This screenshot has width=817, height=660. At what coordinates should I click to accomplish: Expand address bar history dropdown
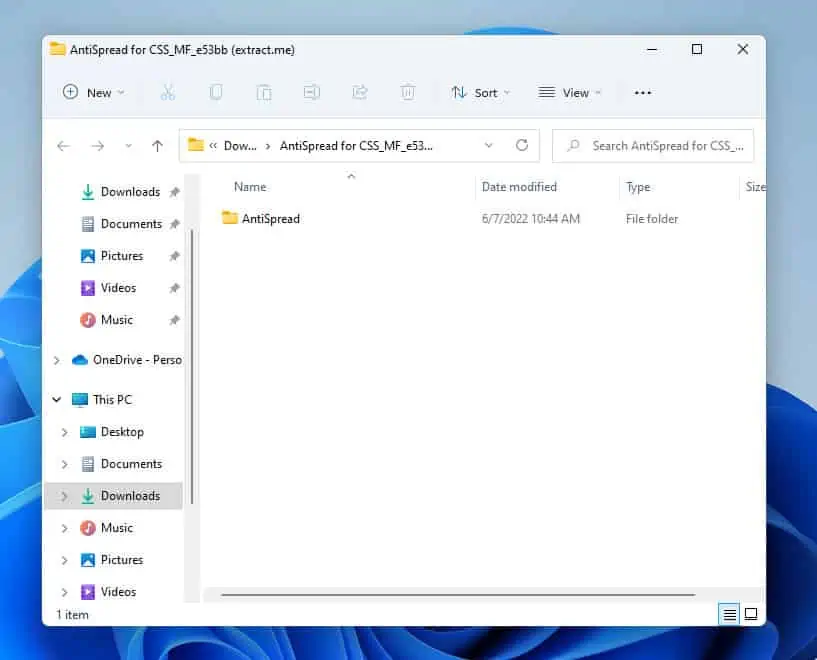tap(488, 145)
